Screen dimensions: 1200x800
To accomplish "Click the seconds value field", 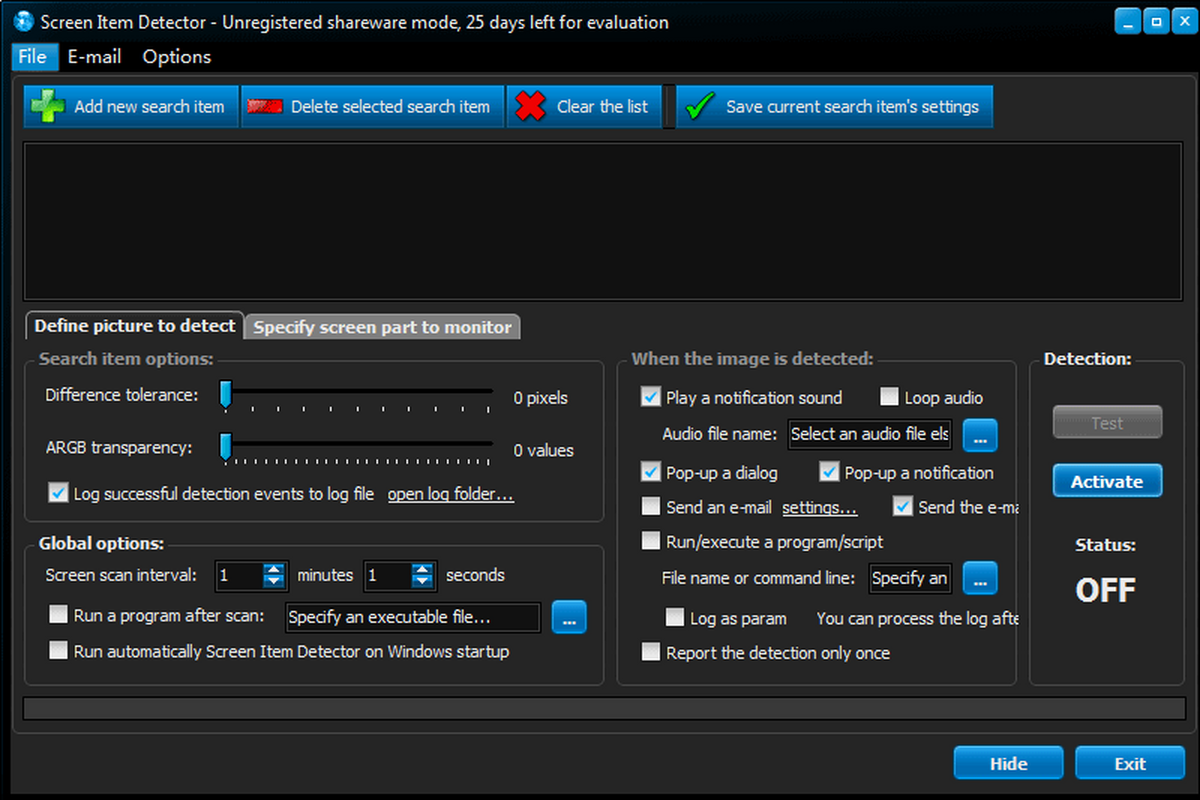I will [389, 575].
